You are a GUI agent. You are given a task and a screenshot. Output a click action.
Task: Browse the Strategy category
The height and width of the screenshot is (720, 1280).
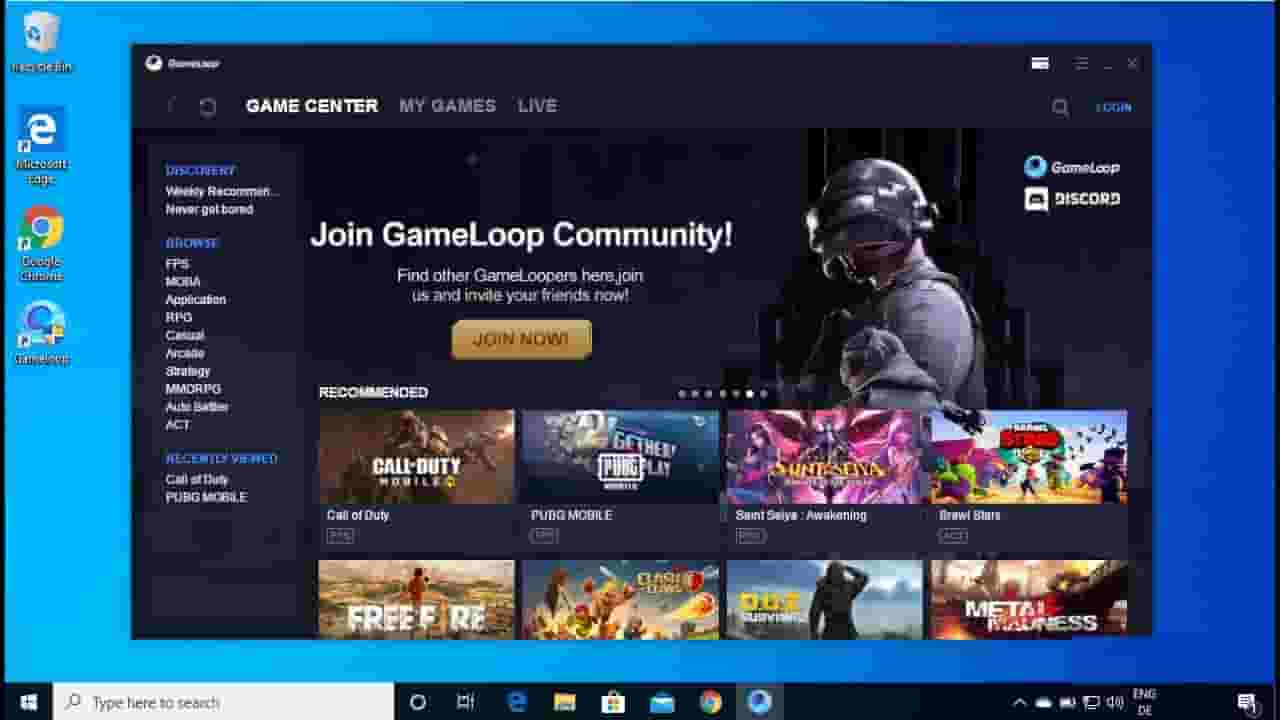point(188,371)
